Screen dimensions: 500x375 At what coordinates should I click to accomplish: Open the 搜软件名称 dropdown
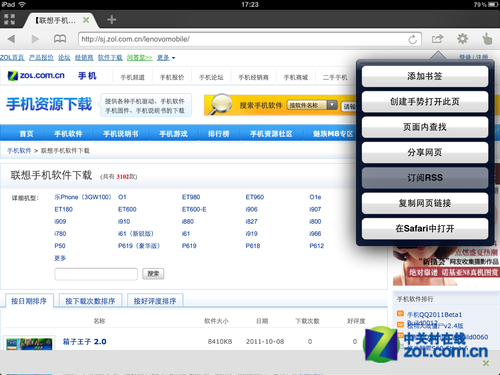point(312,105)
